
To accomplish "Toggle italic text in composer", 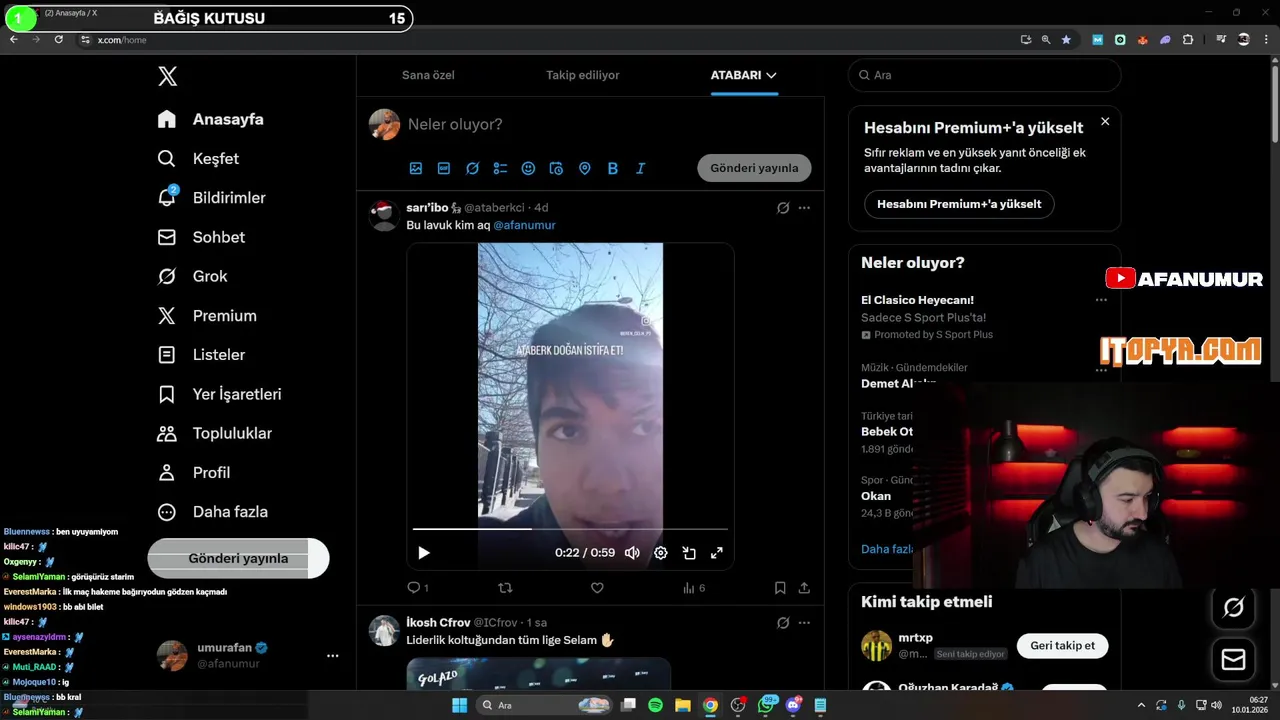I will (x=641, y=168).
